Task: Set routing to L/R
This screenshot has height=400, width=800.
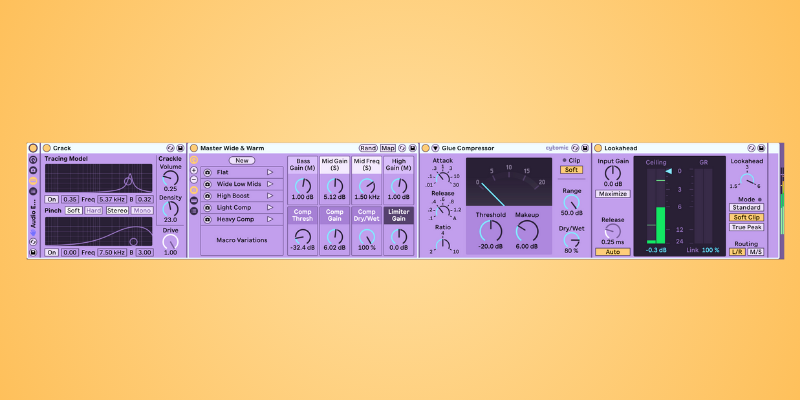Action: [737, 252]
